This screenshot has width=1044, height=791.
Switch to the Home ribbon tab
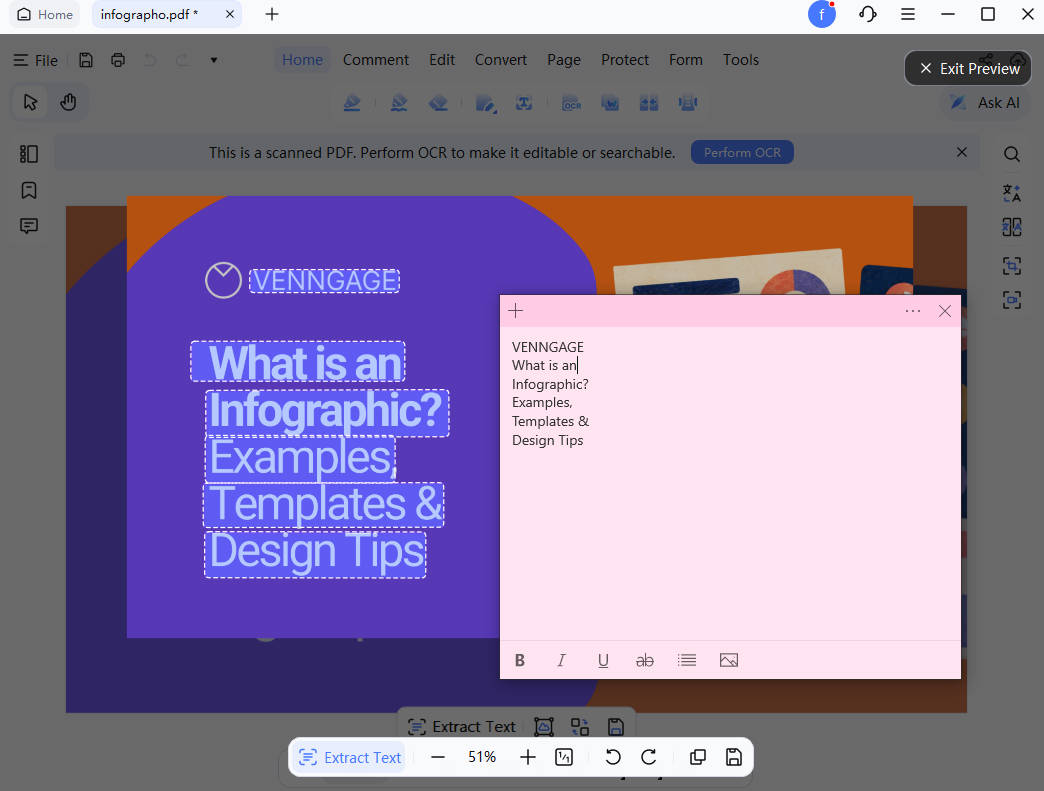[302, 60]
